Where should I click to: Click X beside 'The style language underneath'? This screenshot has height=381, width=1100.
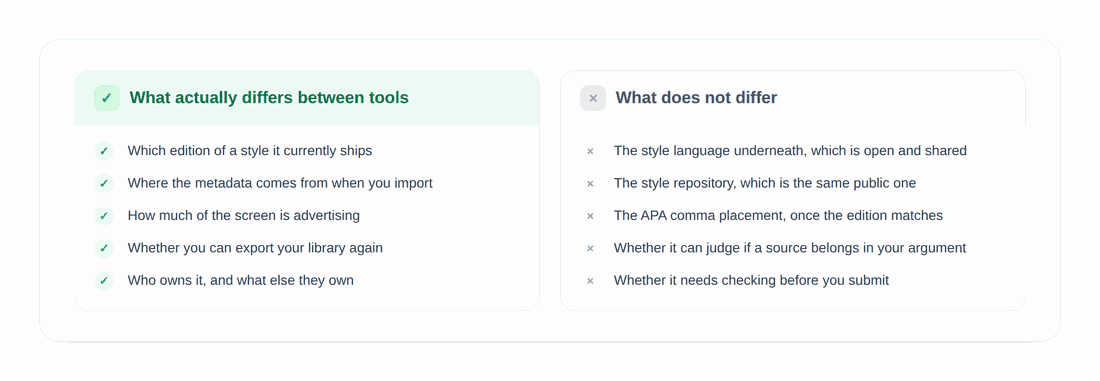(590, 151)
